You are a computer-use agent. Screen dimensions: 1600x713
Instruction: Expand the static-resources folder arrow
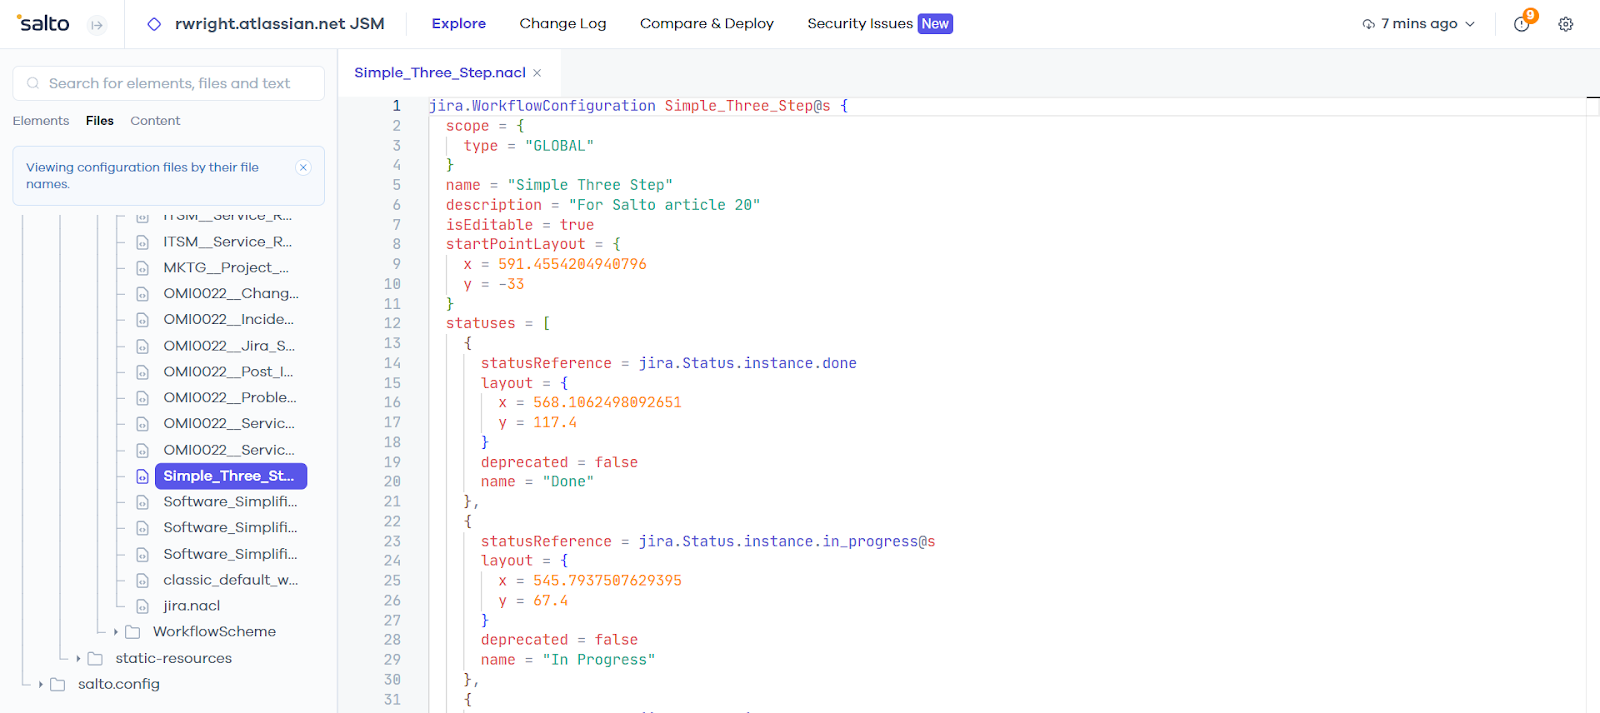78,658
